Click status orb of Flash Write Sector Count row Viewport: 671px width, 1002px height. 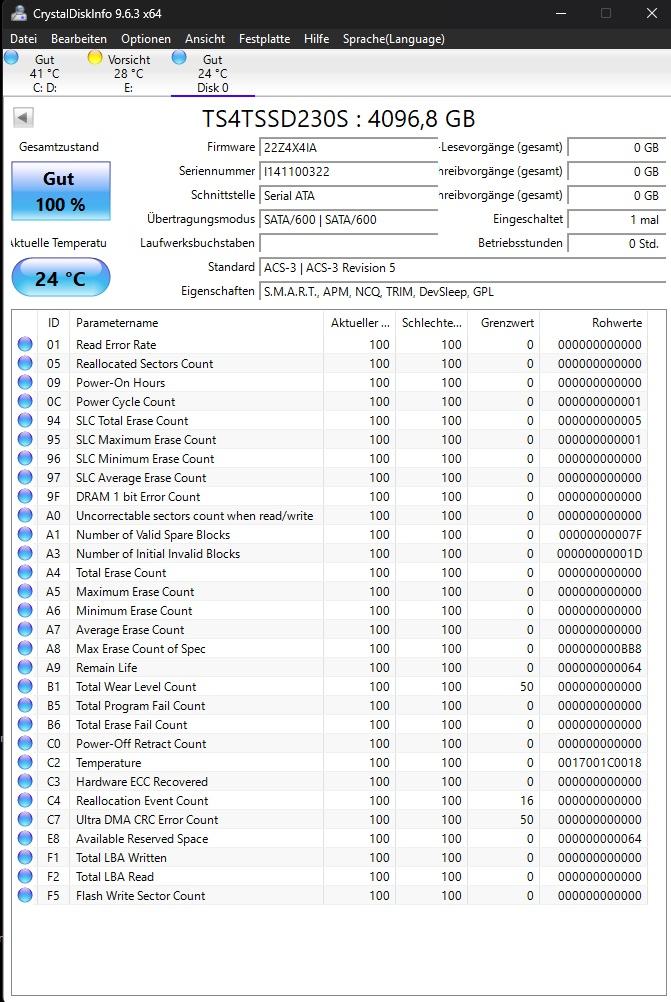pyautogui.click(x=25, y=895)
